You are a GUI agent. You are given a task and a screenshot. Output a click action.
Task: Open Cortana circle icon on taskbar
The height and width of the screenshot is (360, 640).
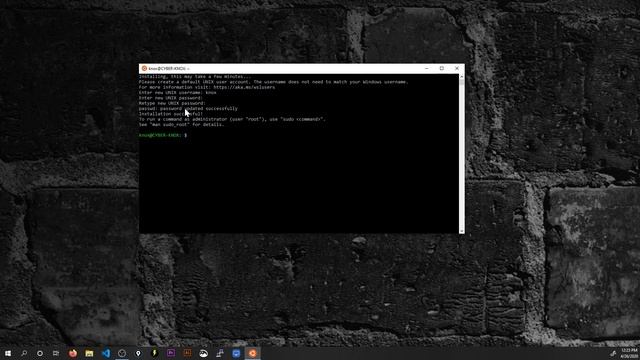40,353
